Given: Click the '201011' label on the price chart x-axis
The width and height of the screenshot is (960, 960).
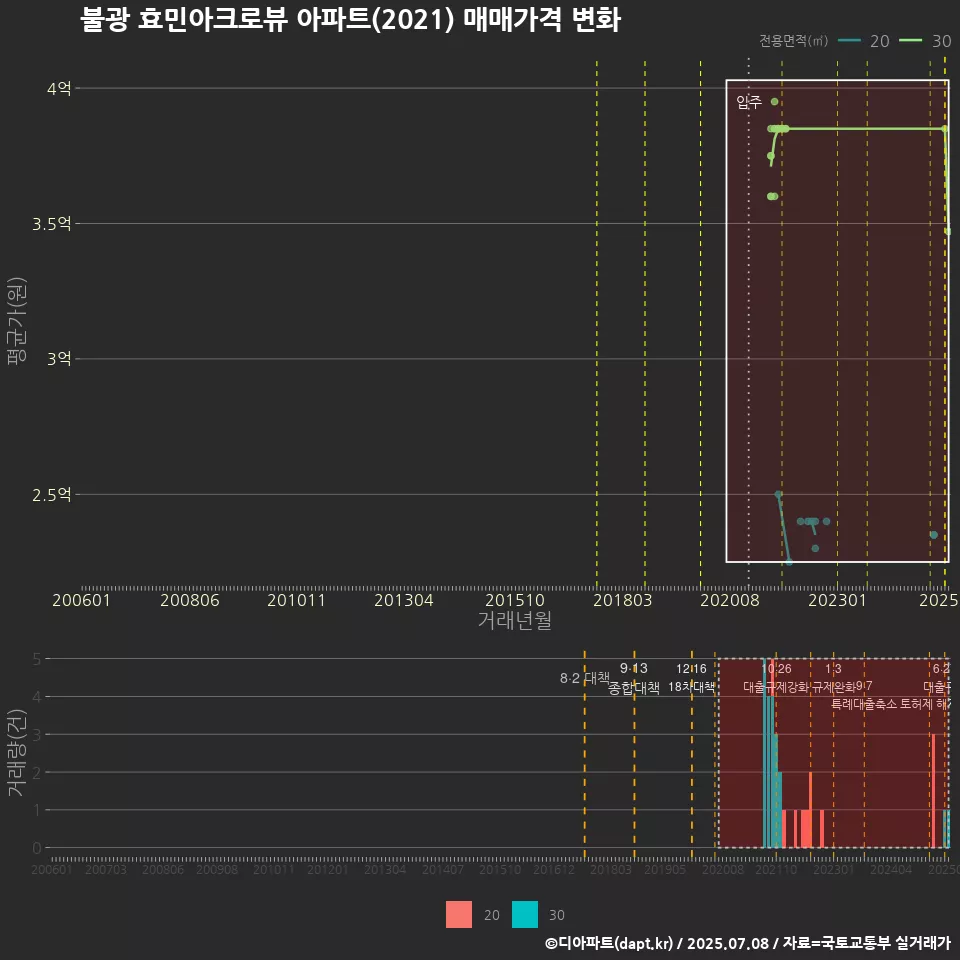Looking at the screenshot, I should pyautogui.click(x=296, y=600).
